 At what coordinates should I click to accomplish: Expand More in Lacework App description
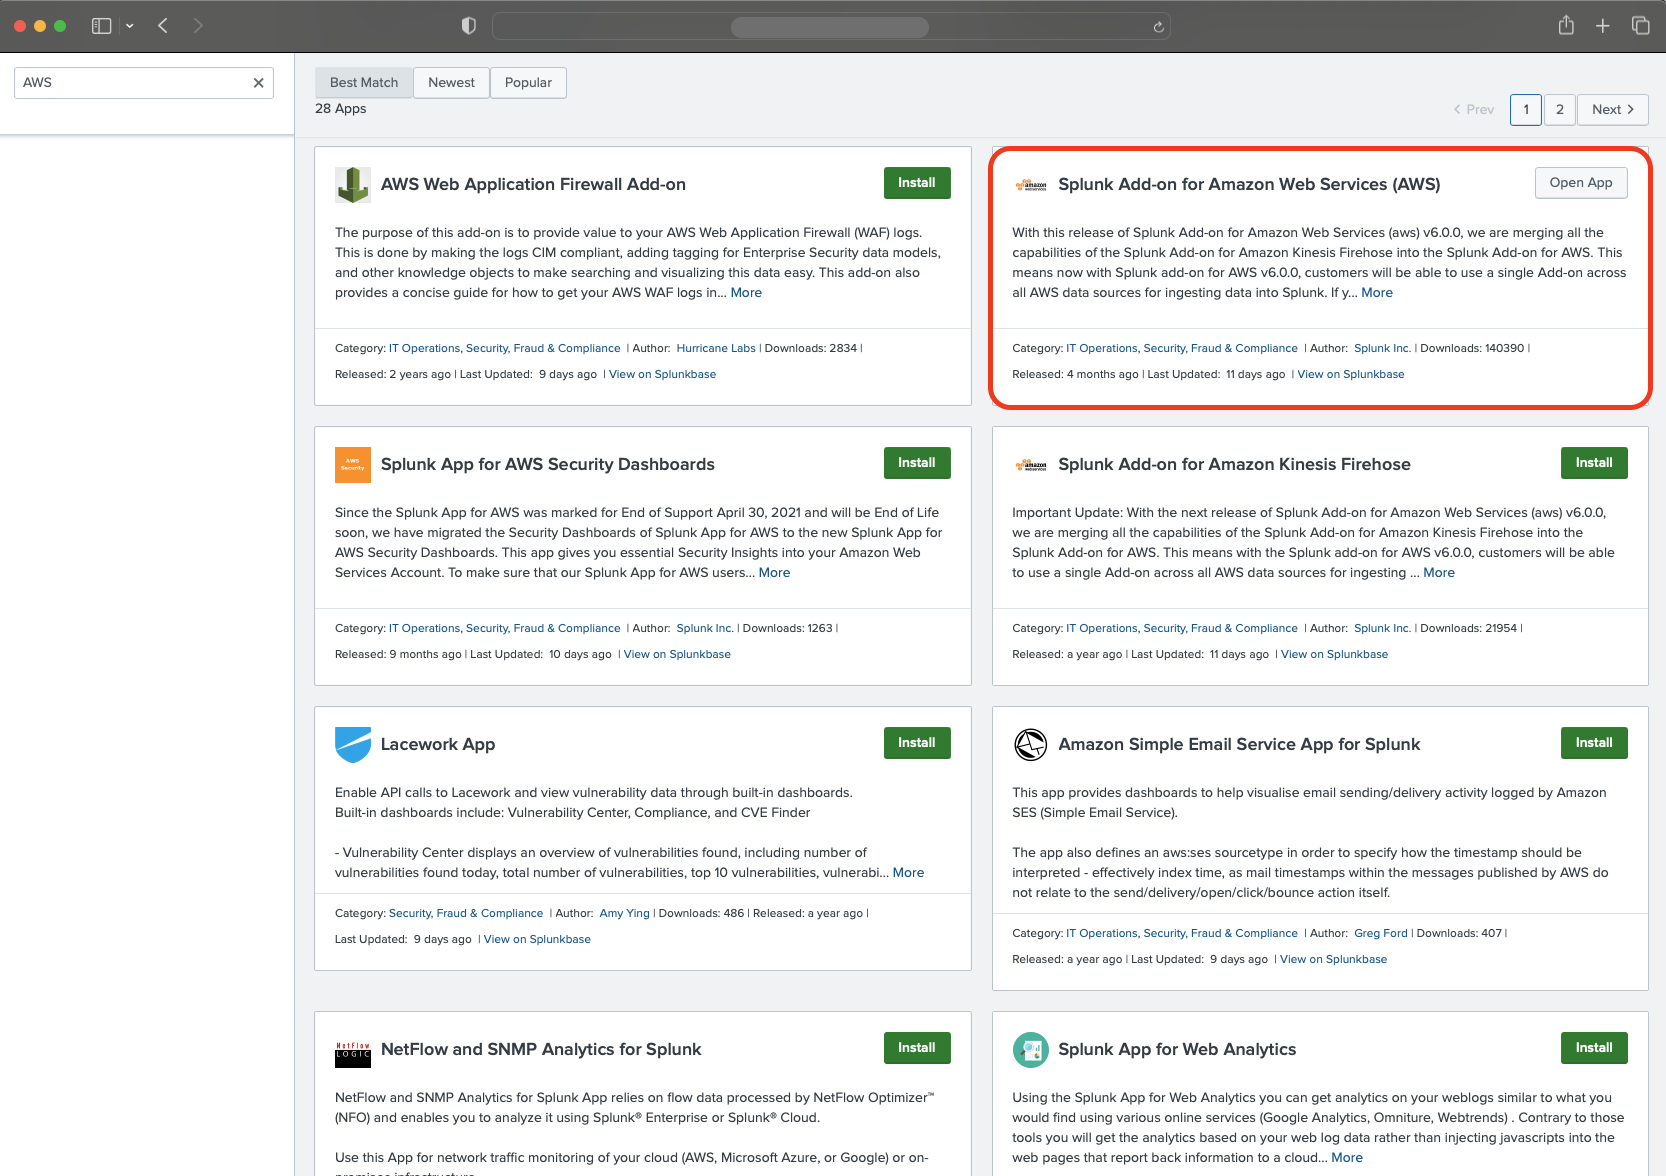pos(908,873)
